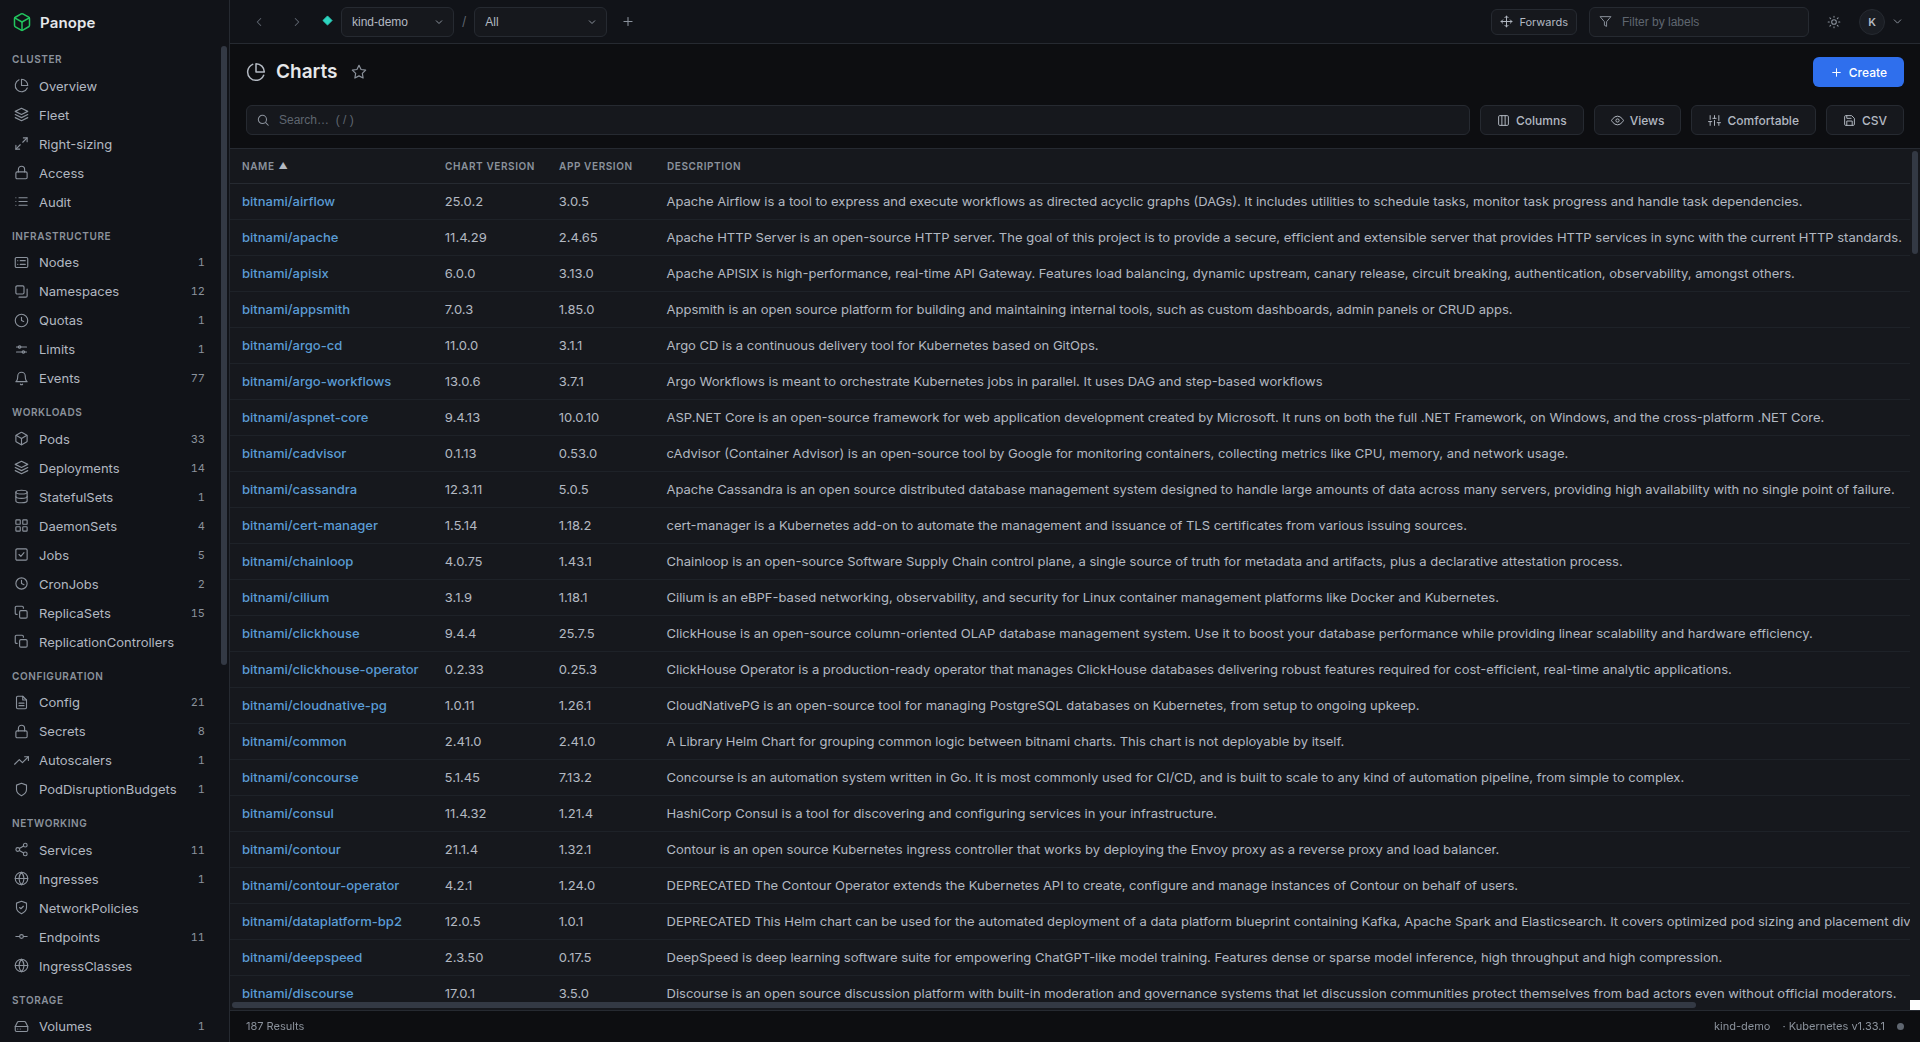Open the user K account menu
The height and width of the screenshot is (1042, 1920).
[1881, 22]
